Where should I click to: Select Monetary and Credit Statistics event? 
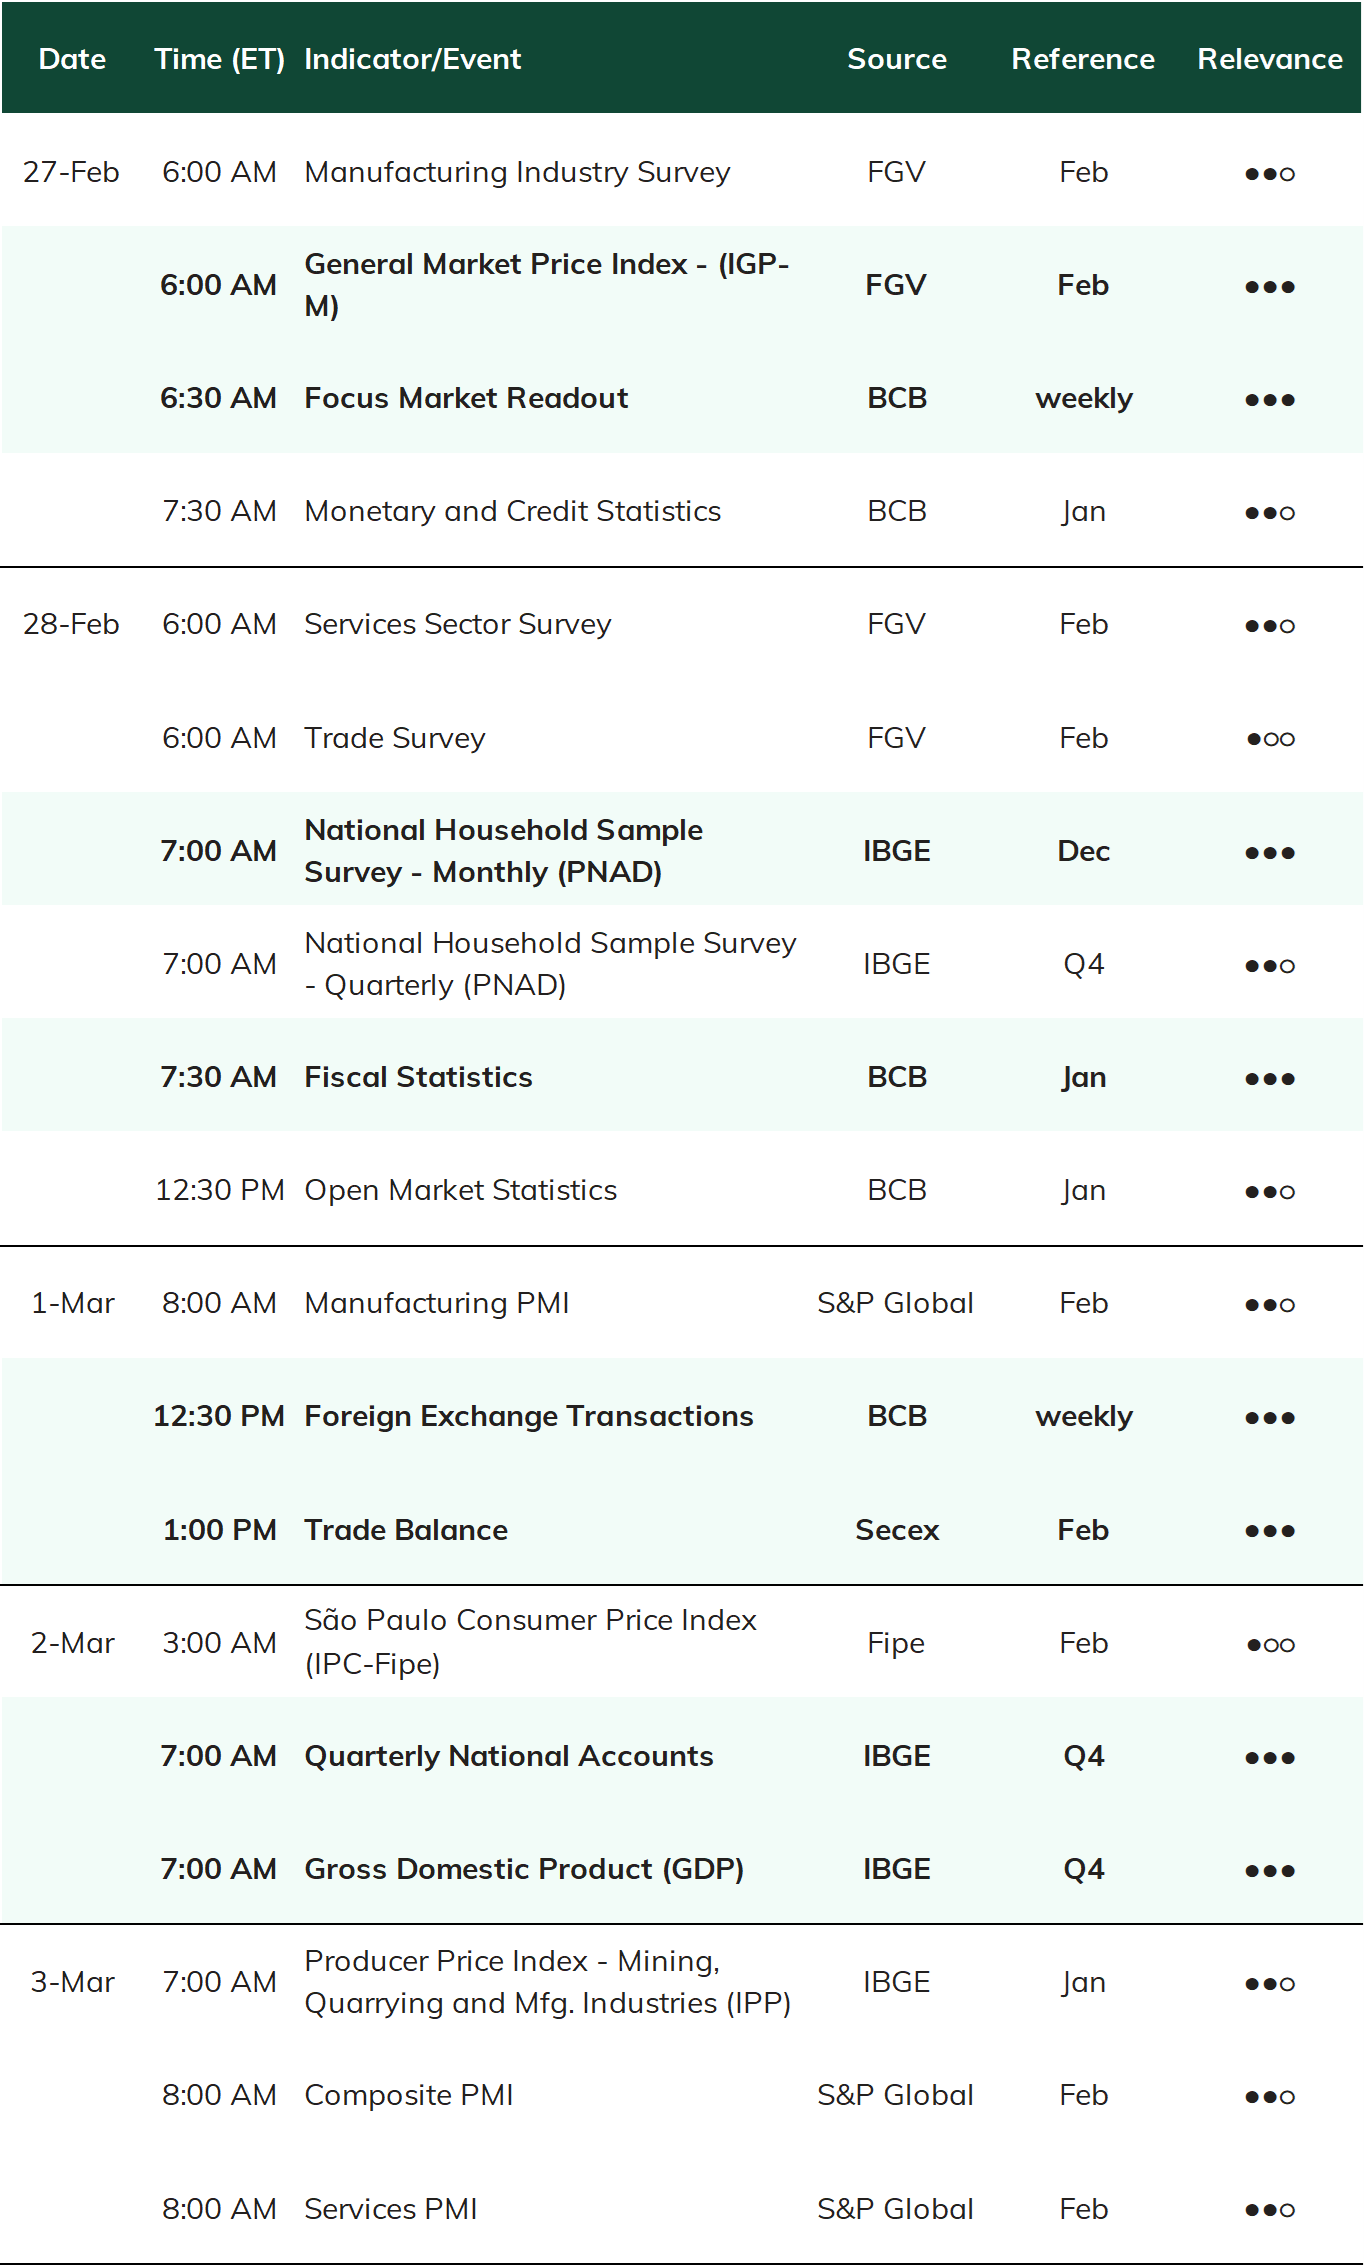pyautogui.click(x=512, y=511)
